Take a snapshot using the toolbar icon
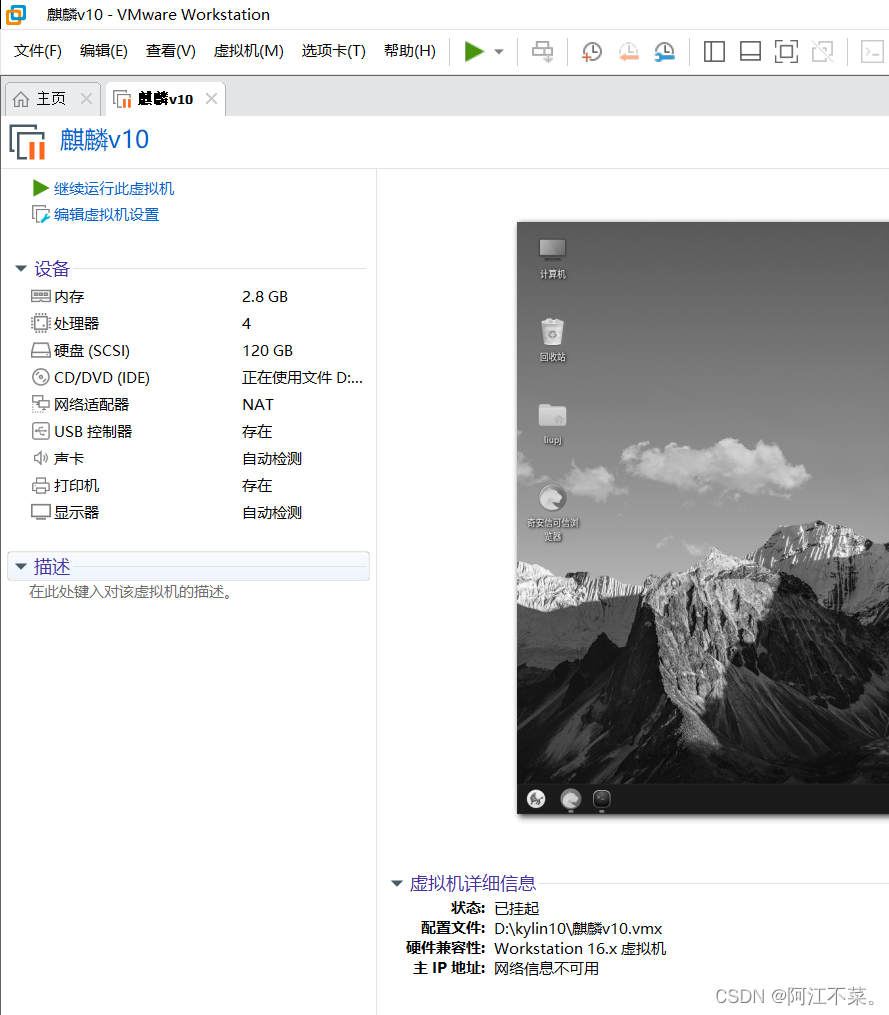 pos(591,51)
